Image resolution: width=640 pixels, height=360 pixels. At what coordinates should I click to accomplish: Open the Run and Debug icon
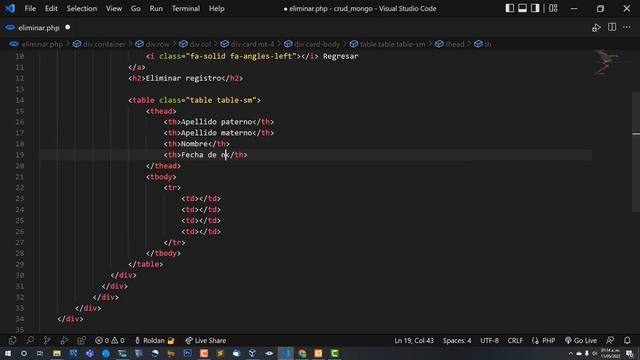pos(64,340)
